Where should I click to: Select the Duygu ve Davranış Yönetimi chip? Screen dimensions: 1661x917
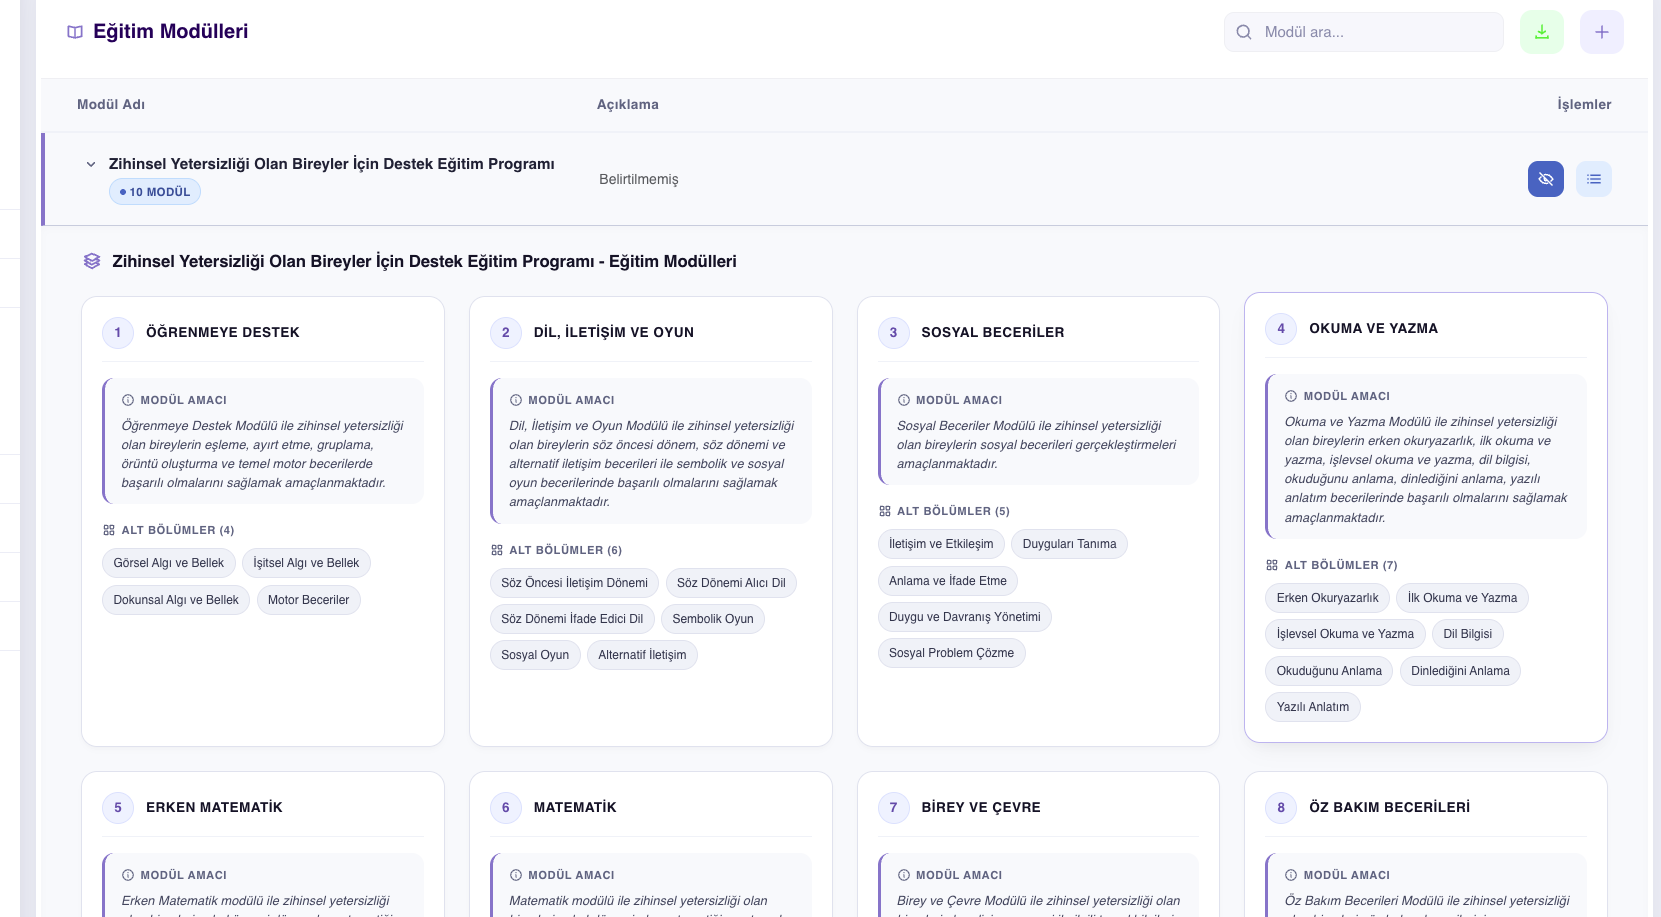tap(965, 617)
